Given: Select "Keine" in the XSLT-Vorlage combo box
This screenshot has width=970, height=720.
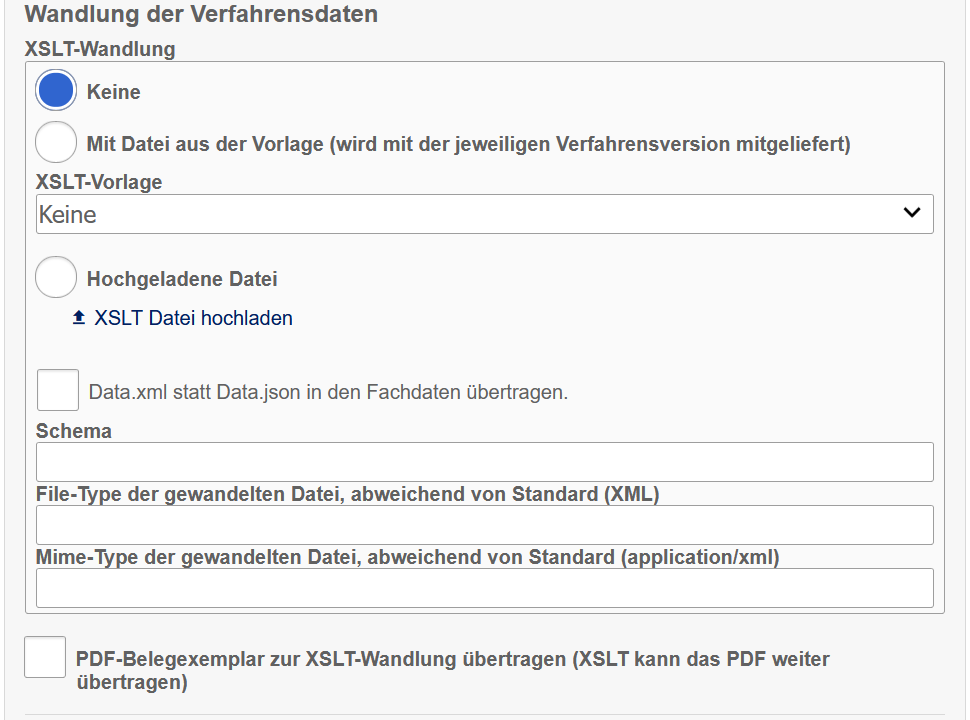Looking at the screenshot, I should 484,213.
